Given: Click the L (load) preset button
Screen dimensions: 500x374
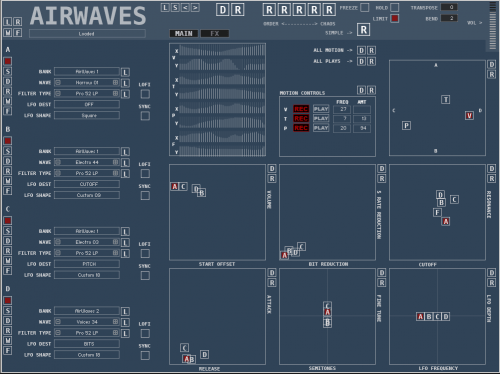Looking at the screenshot, I should pos(165,8).
